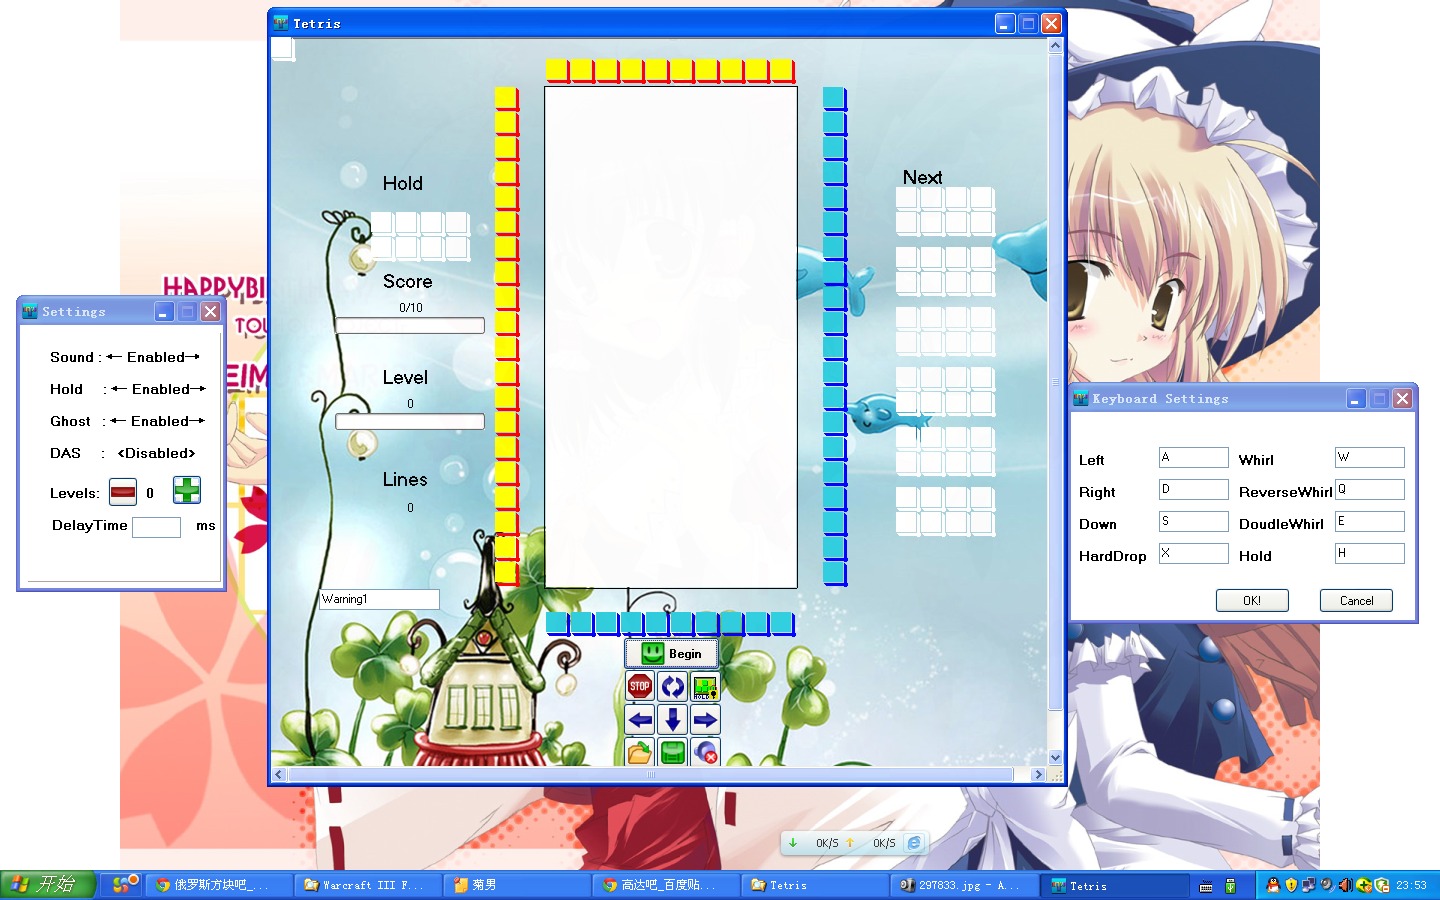Viewport: 1440px width, 900px height.
Task: Click the HardDrop key field containing X
Action: coord(1194,554)
